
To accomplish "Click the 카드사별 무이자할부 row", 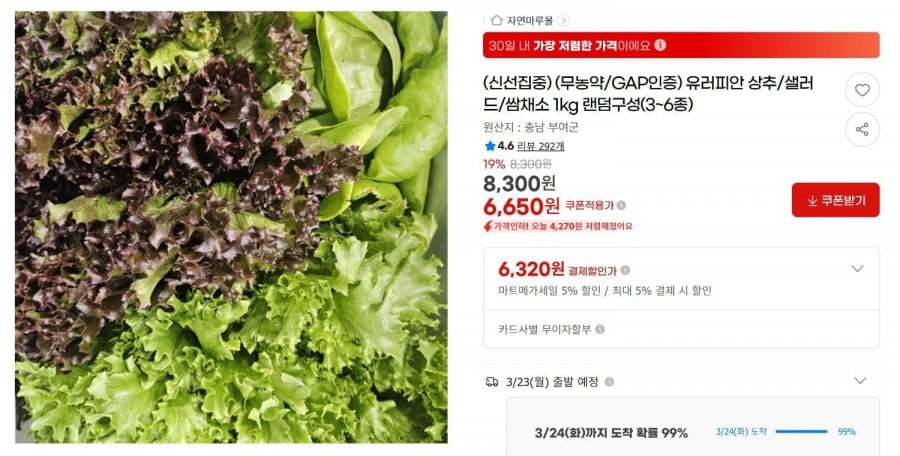I will 681,329.
